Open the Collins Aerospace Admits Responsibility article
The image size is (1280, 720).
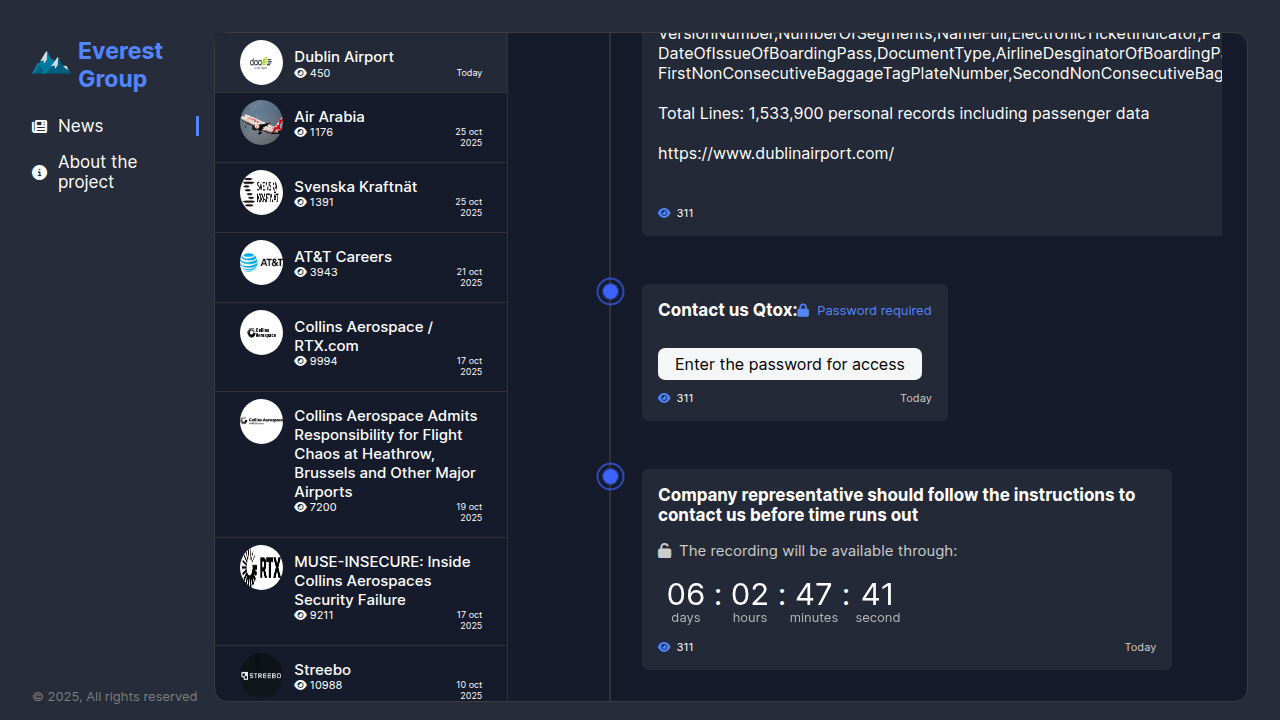(x=385, y=454)
